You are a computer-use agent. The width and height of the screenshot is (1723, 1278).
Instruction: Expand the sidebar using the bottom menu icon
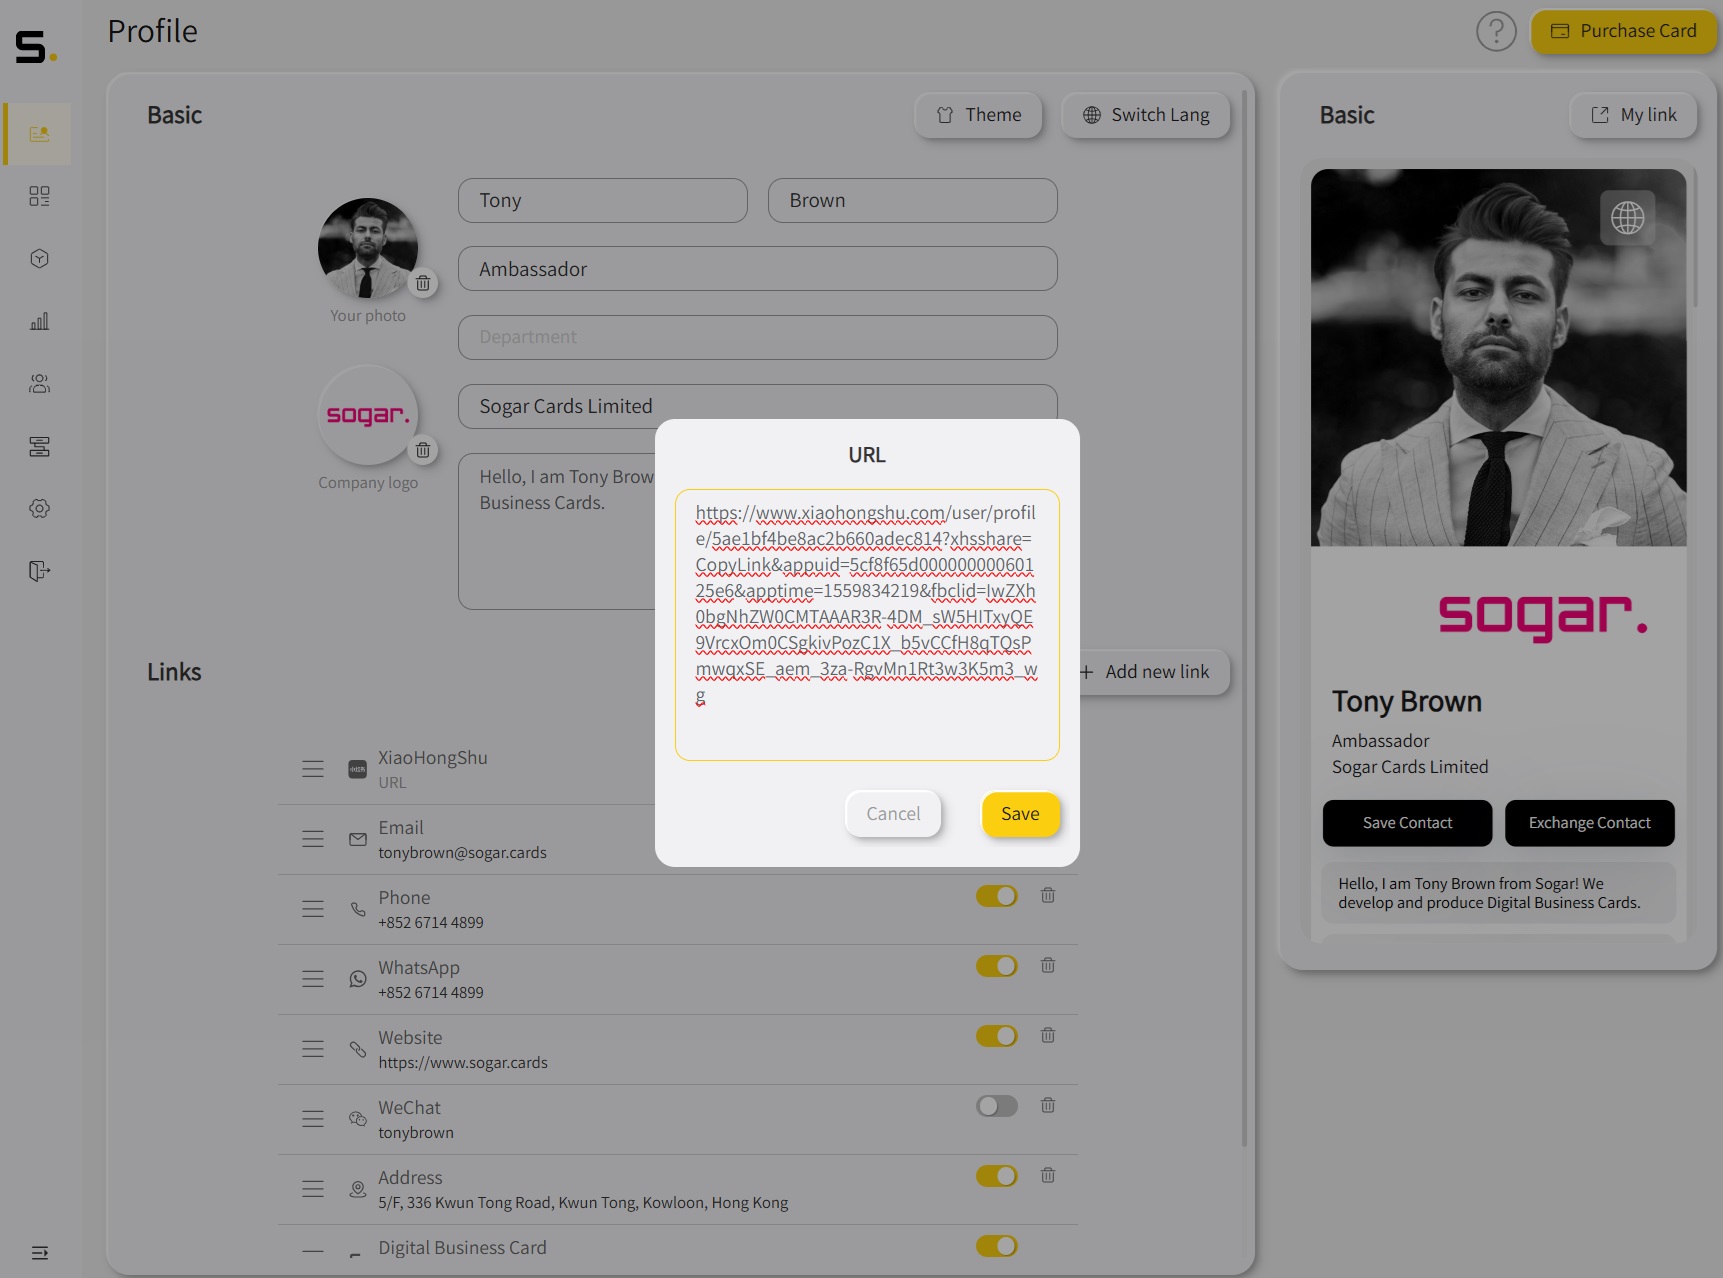pyautogui.click(x=39, y=1253)
